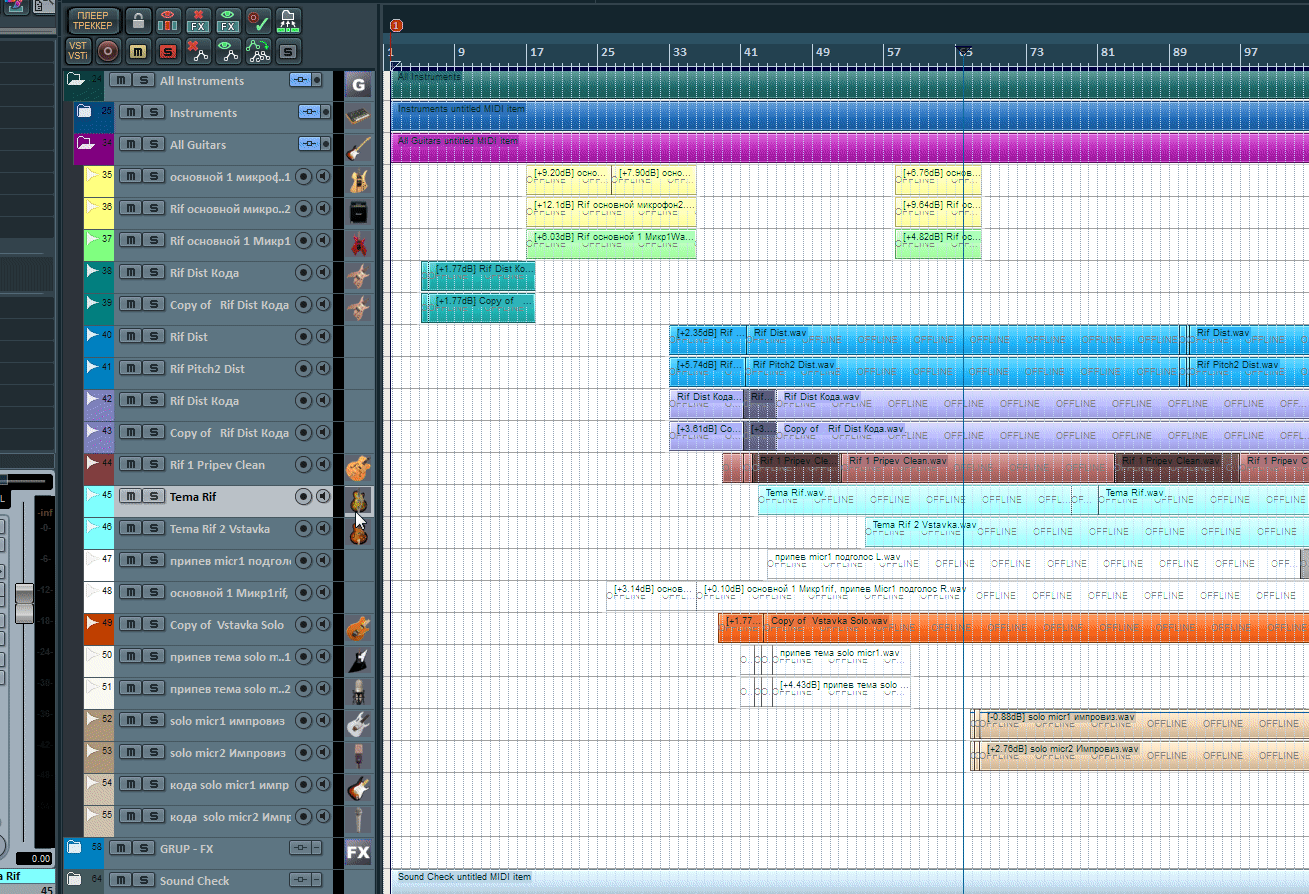Click the envelope copy arrow toolbar icon
Viewport: 1309px width, 894px height.
point(258,50)
